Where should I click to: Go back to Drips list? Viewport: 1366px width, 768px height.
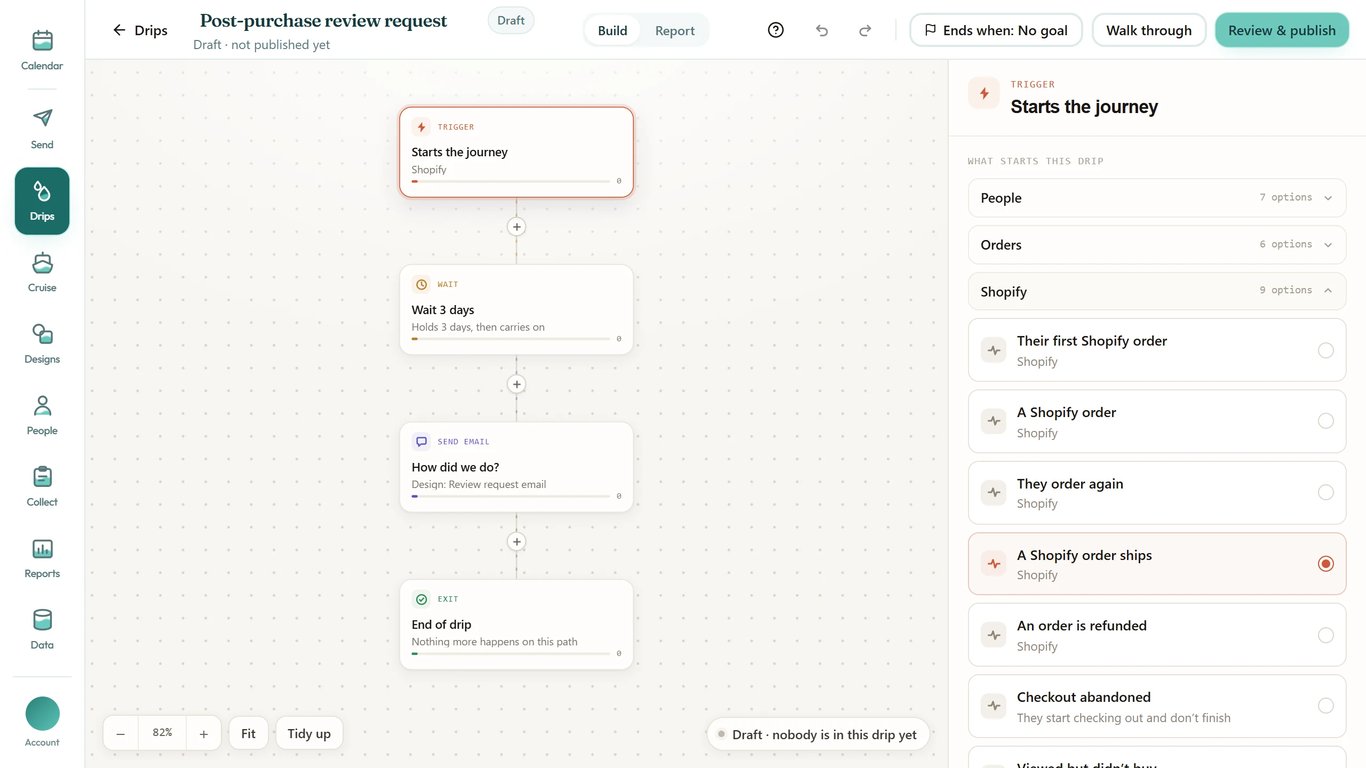tap(140, 30)
